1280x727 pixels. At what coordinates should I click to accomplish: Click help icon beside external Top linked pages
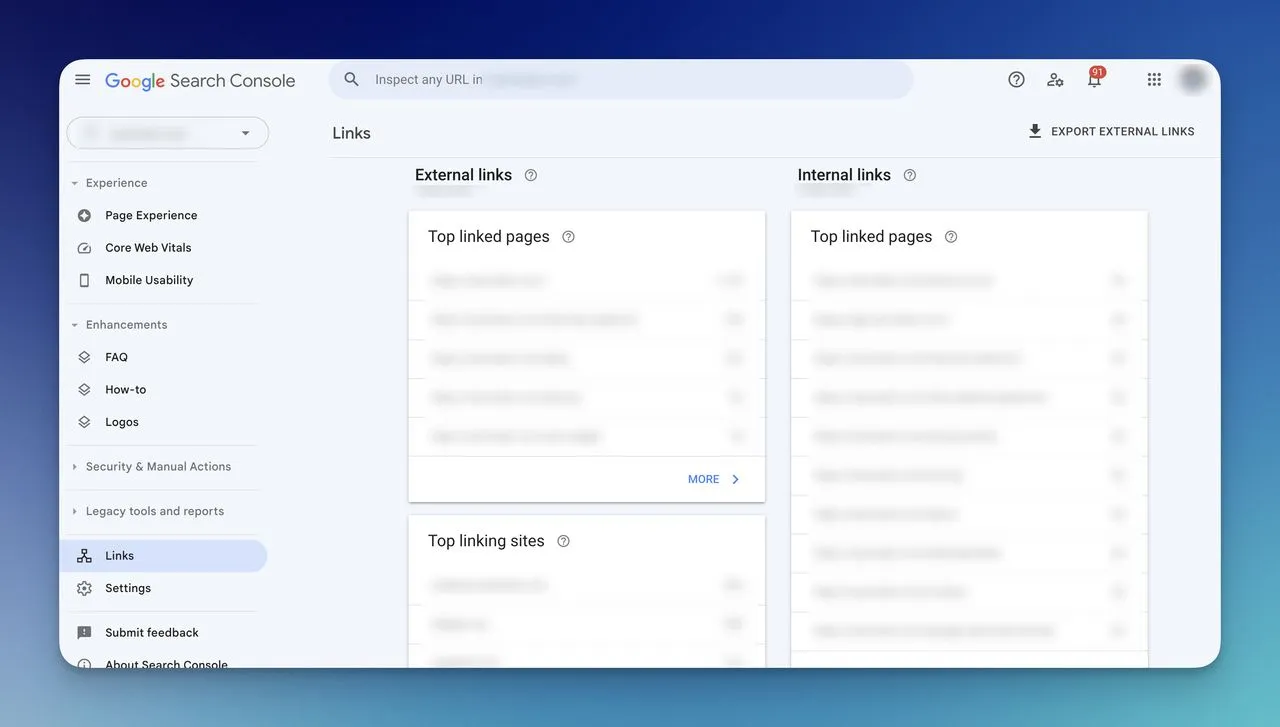coord(568,237)
